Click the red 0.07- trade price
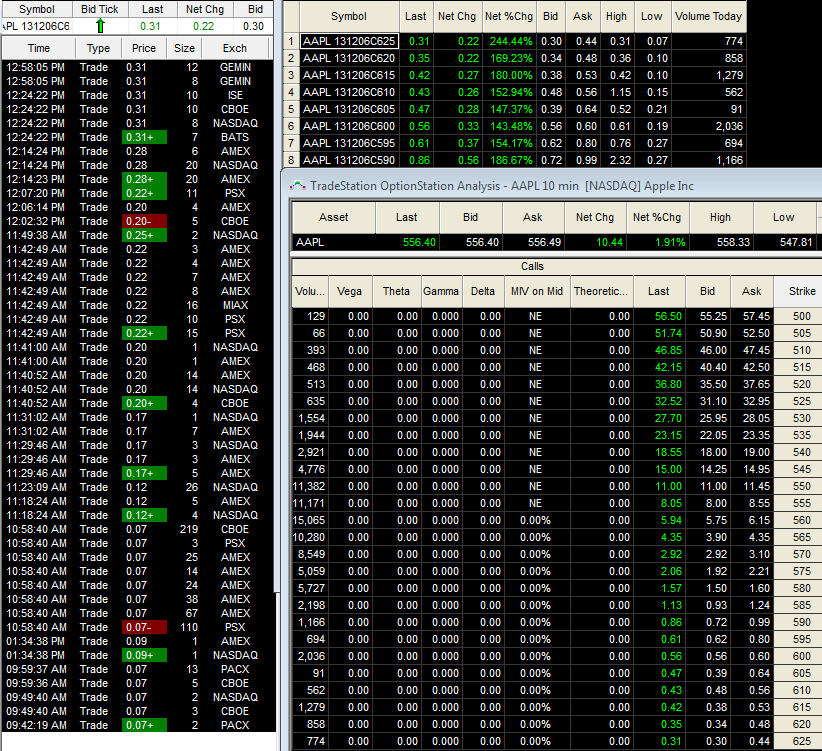This screenshot has width=822, height=751. click(144, 627)
